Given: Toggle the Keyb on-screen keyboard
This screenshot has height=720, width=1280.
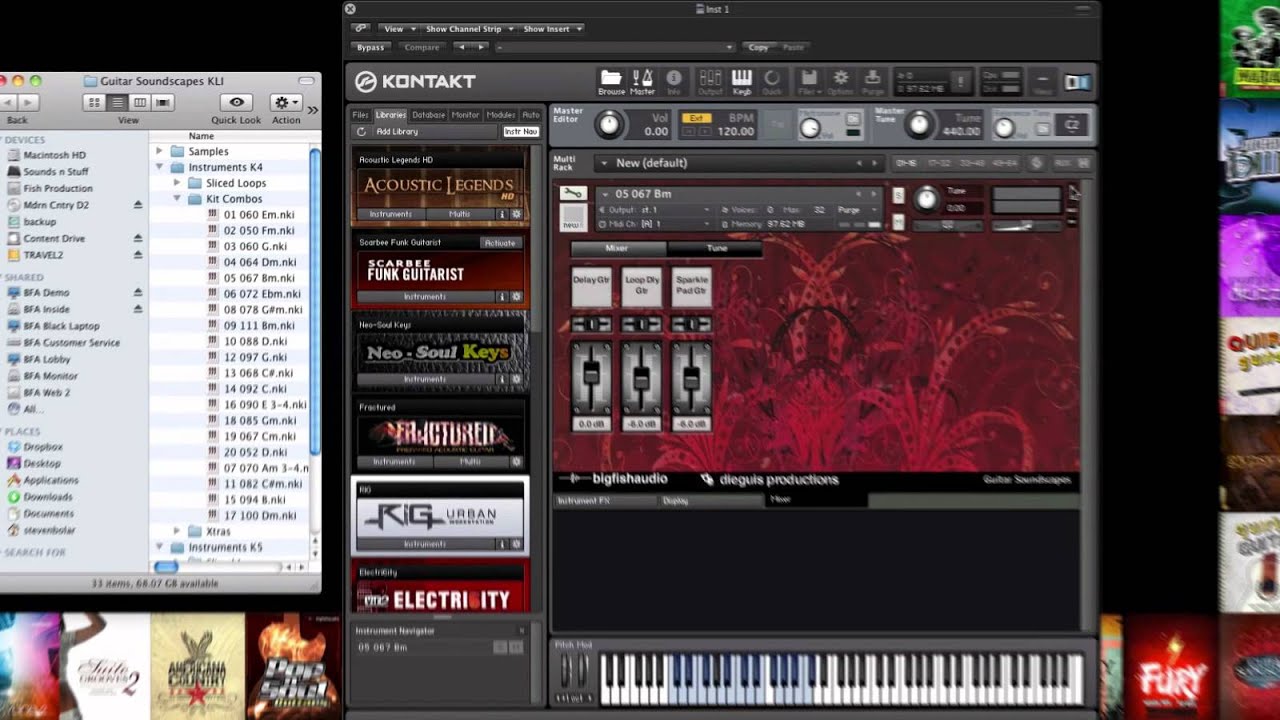Looking at the screenshot, I should click(741, 81).
